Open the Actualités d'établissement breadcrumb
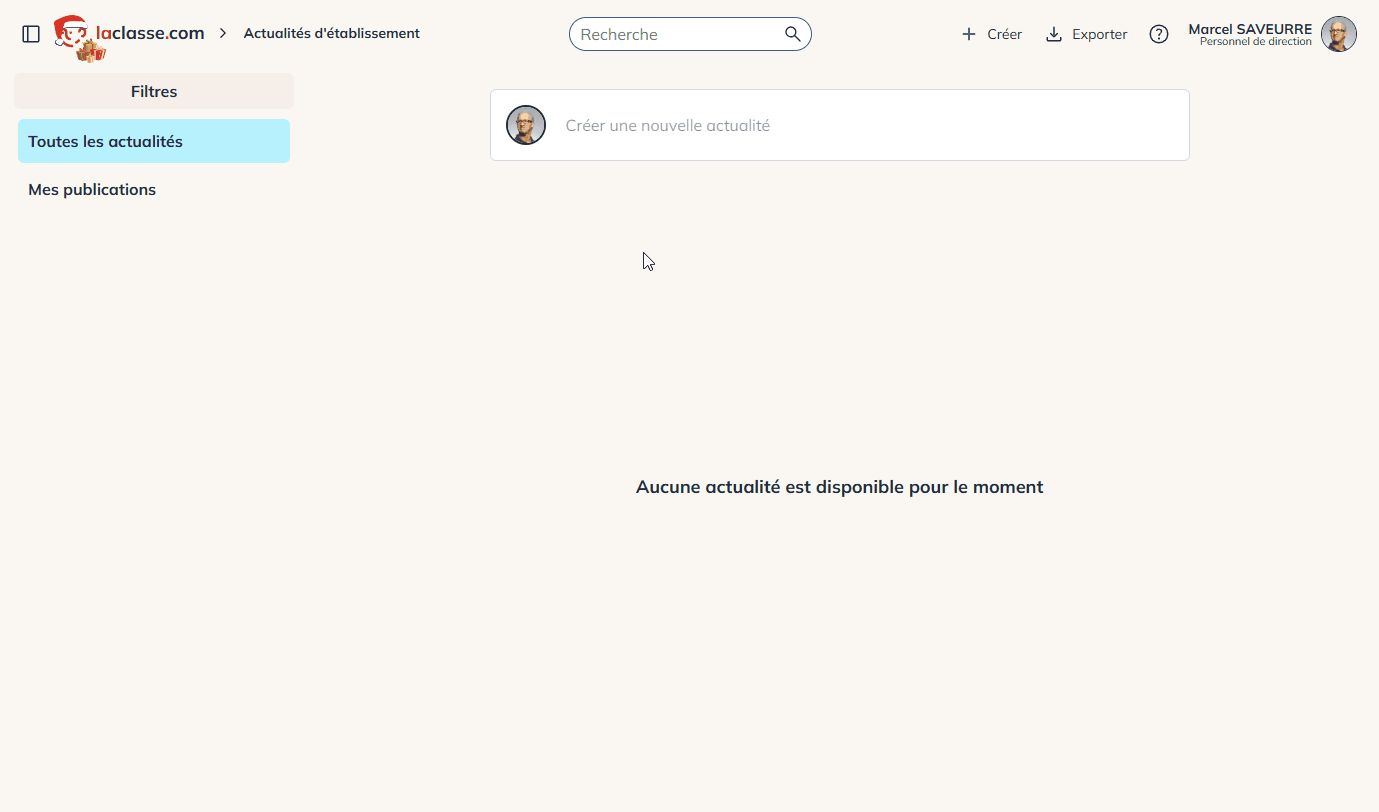1379x812 pixels. tap(331, 33)
